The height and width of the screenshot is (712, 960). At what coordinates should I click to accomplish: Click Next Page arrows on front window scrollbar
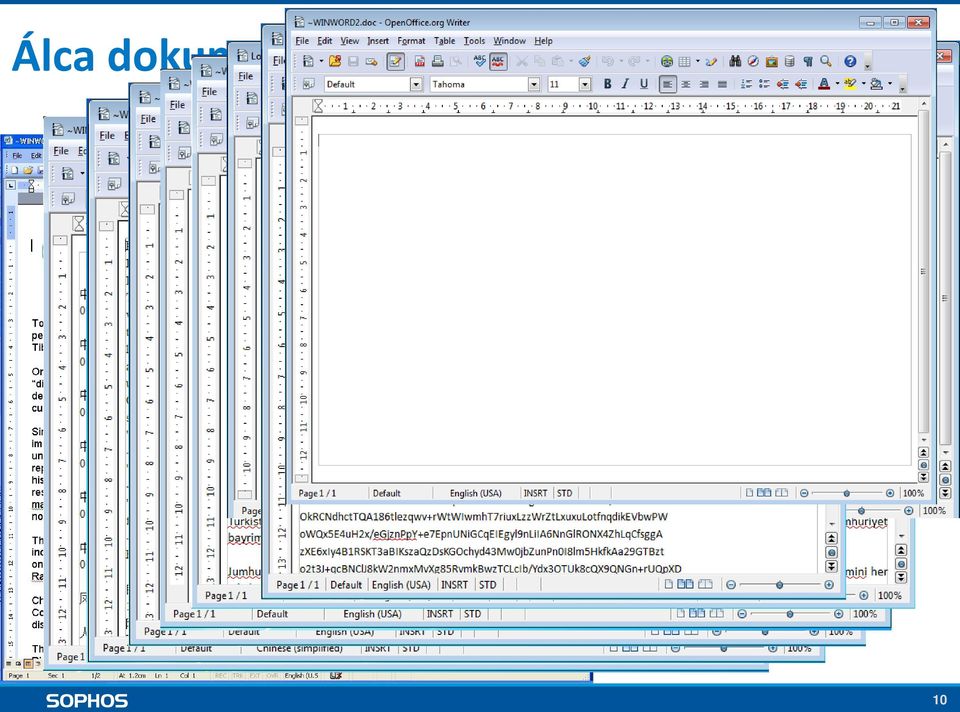923,477
